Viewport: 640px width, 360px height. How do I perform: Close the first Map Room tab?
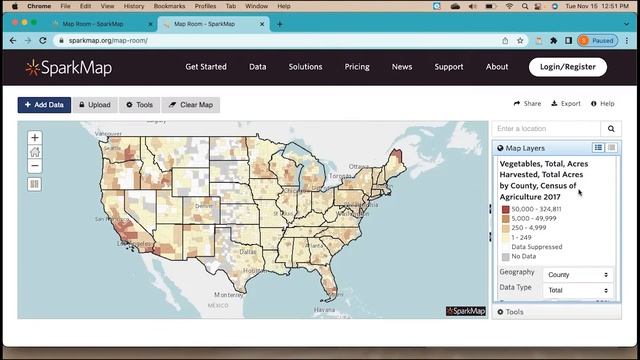(150, 24)
